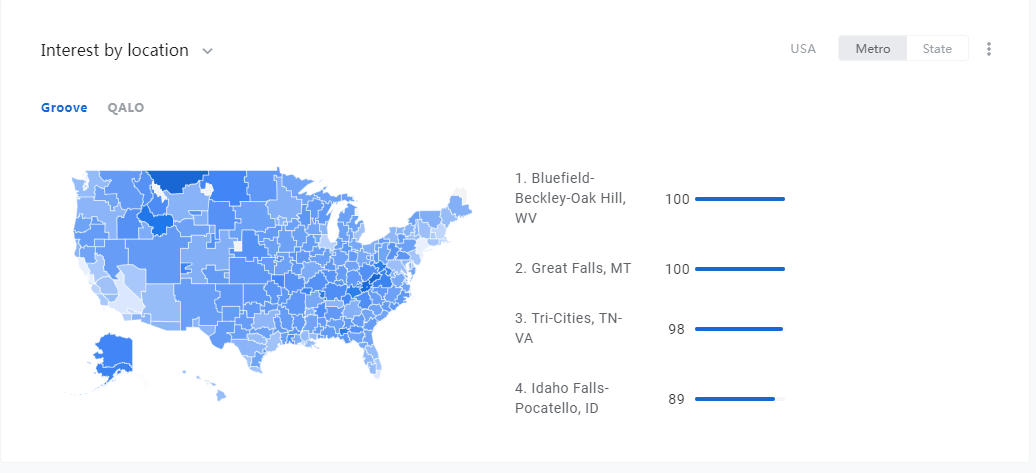This screenshot has height=473, width=1036.
Task: Switch to the Metro view toggle
Action: point(873,48)
